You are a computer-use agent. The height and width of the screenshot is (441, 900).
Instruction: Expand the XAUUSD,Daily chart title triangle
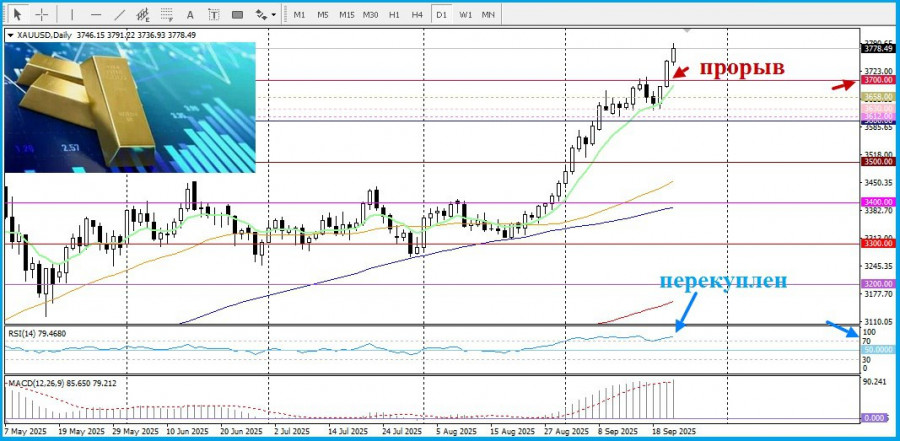[x=10, y=35]
